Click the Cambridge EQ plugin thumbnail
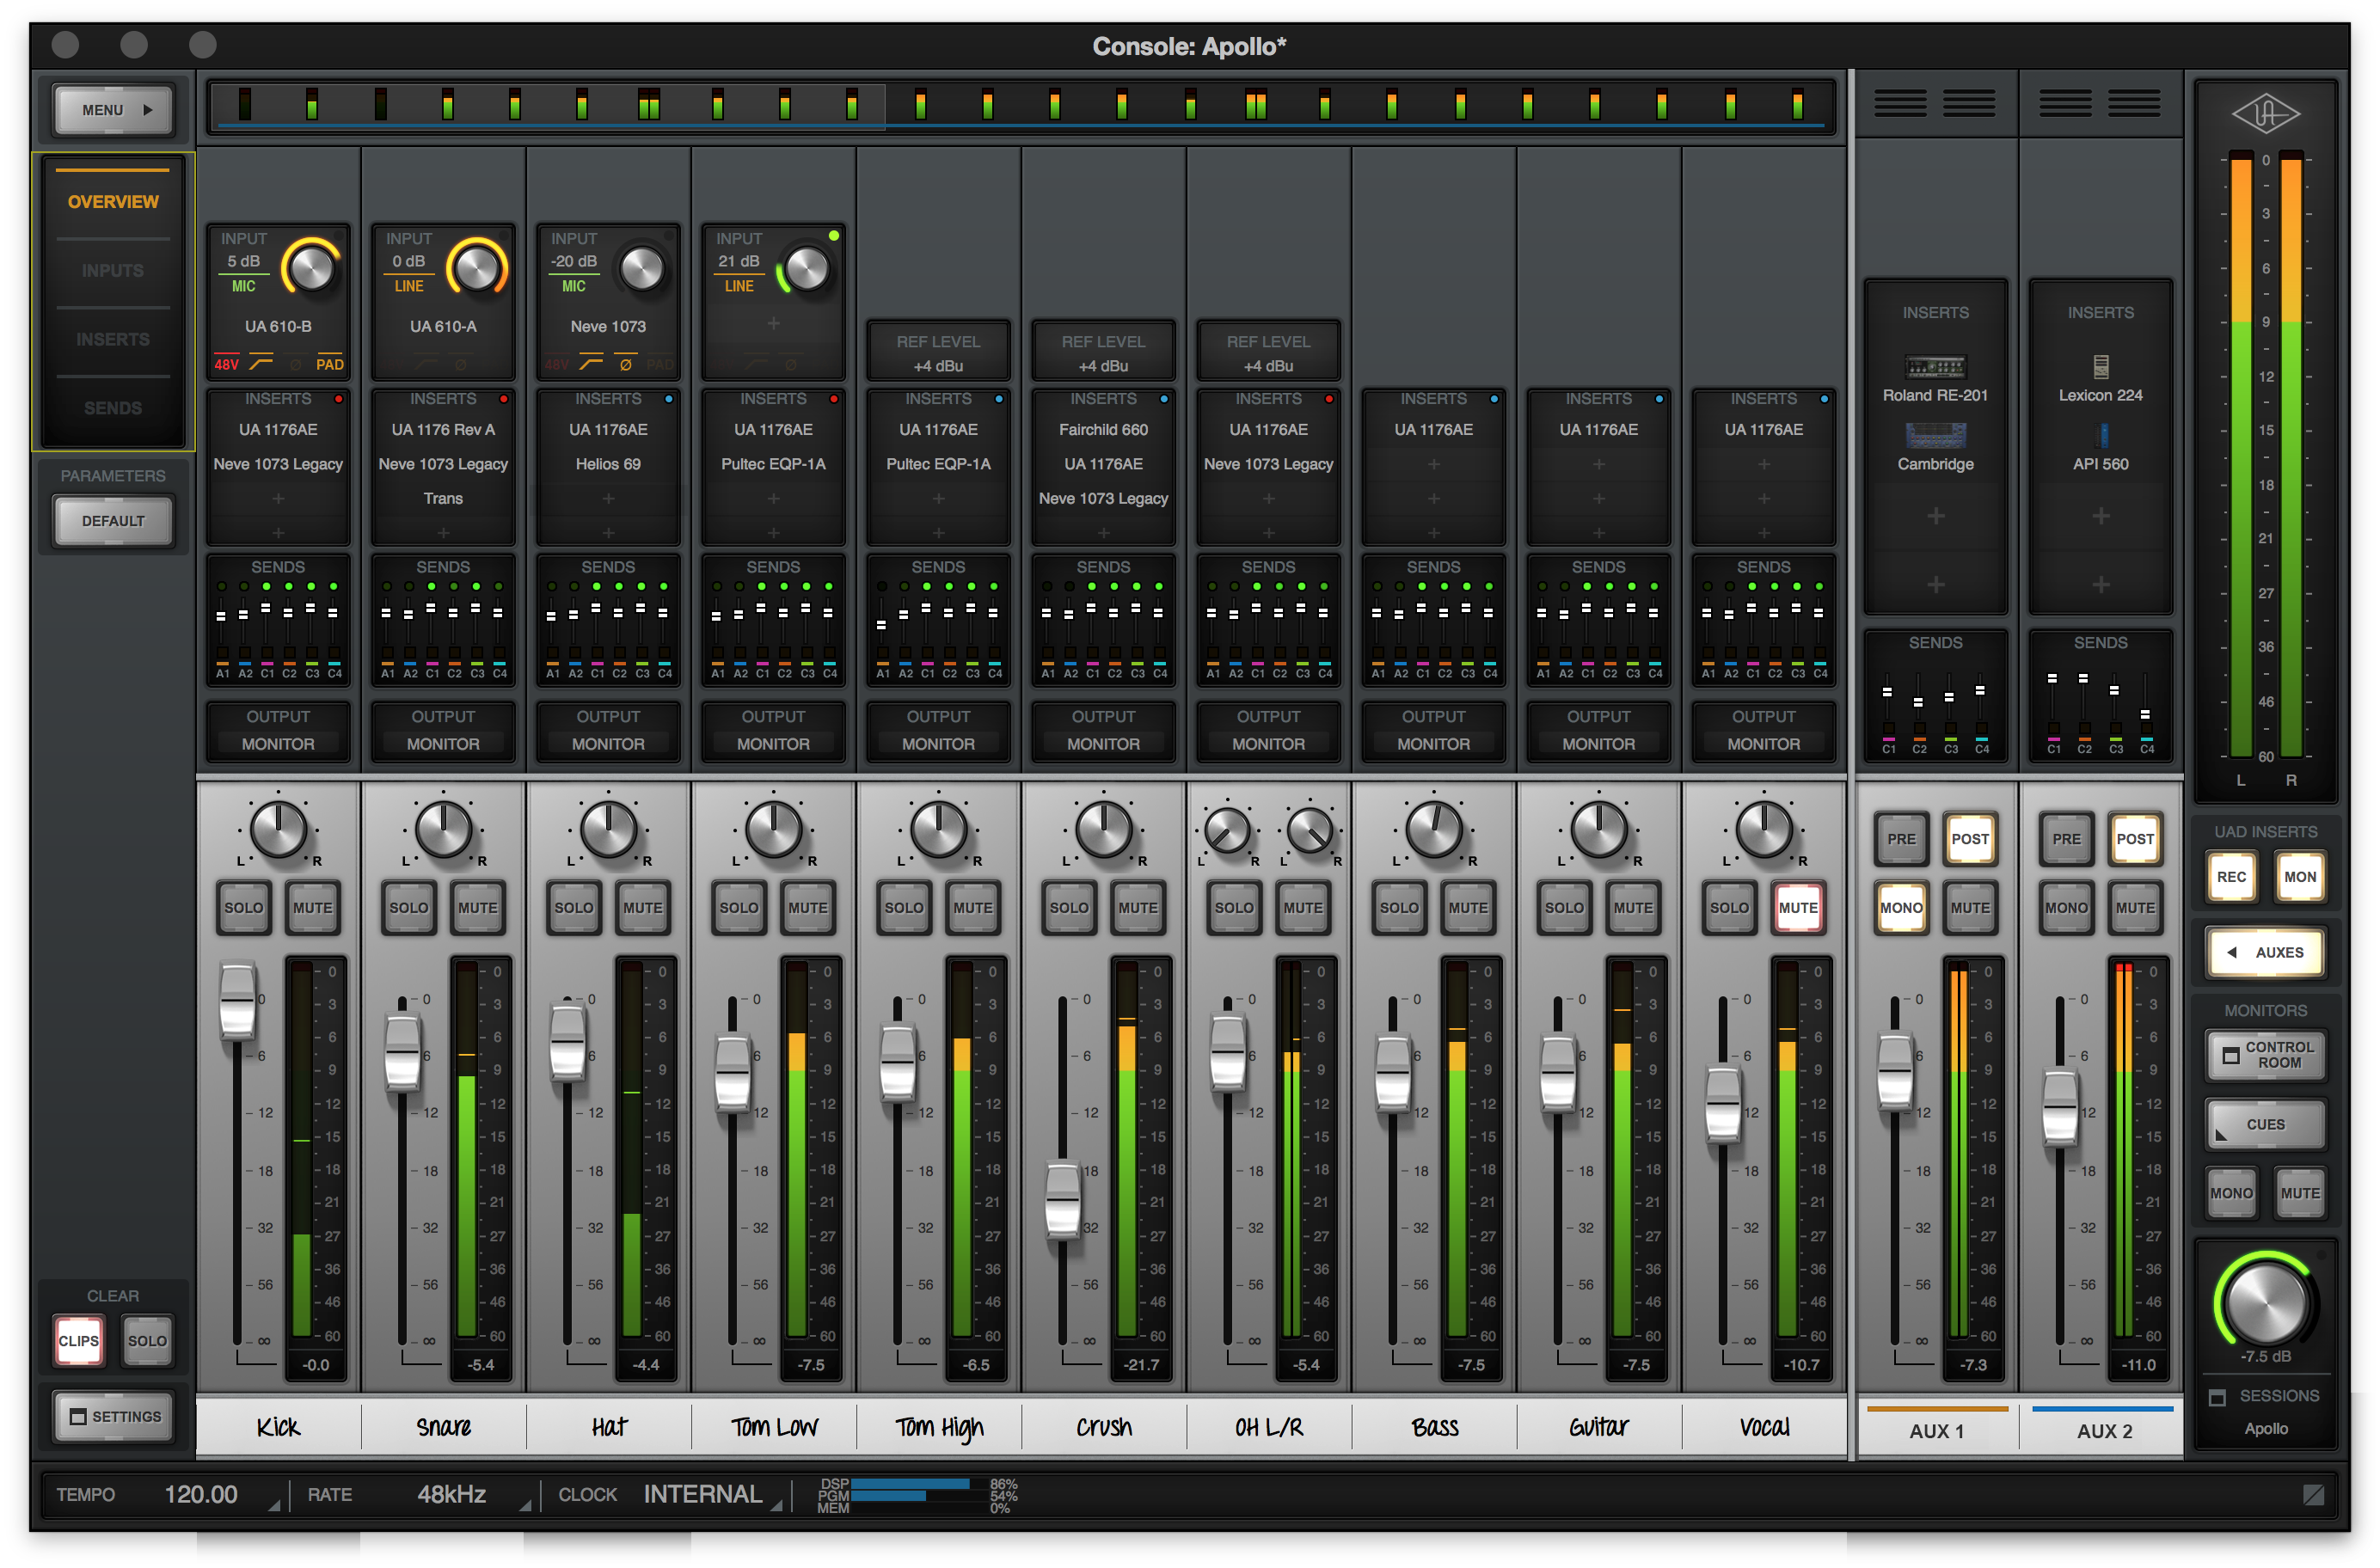The height and width of the screenshot is (1568, 2380). pyautogui.click(x=1935, y=434)
